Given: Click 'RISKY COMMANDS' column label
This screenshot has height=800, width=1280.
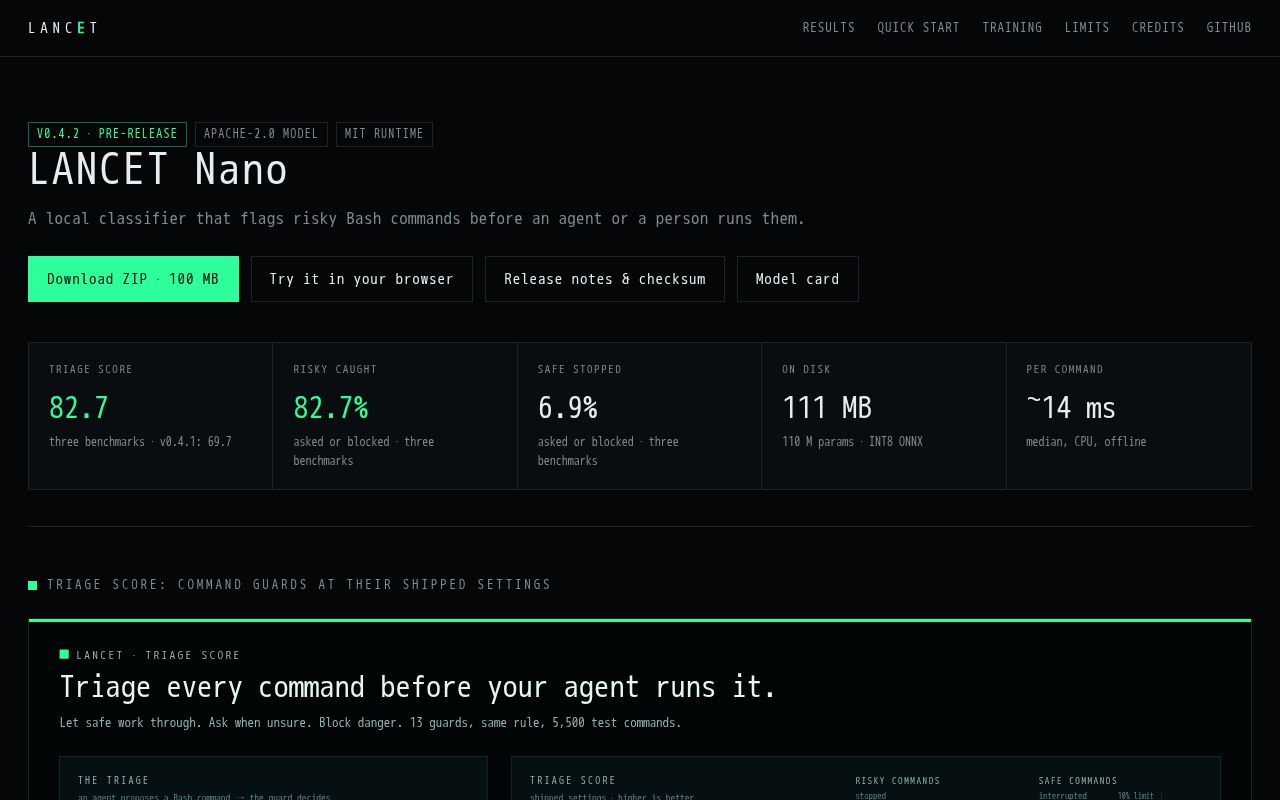Looking at the screenshot, I should pyautogui.click(x=898, y=781).
